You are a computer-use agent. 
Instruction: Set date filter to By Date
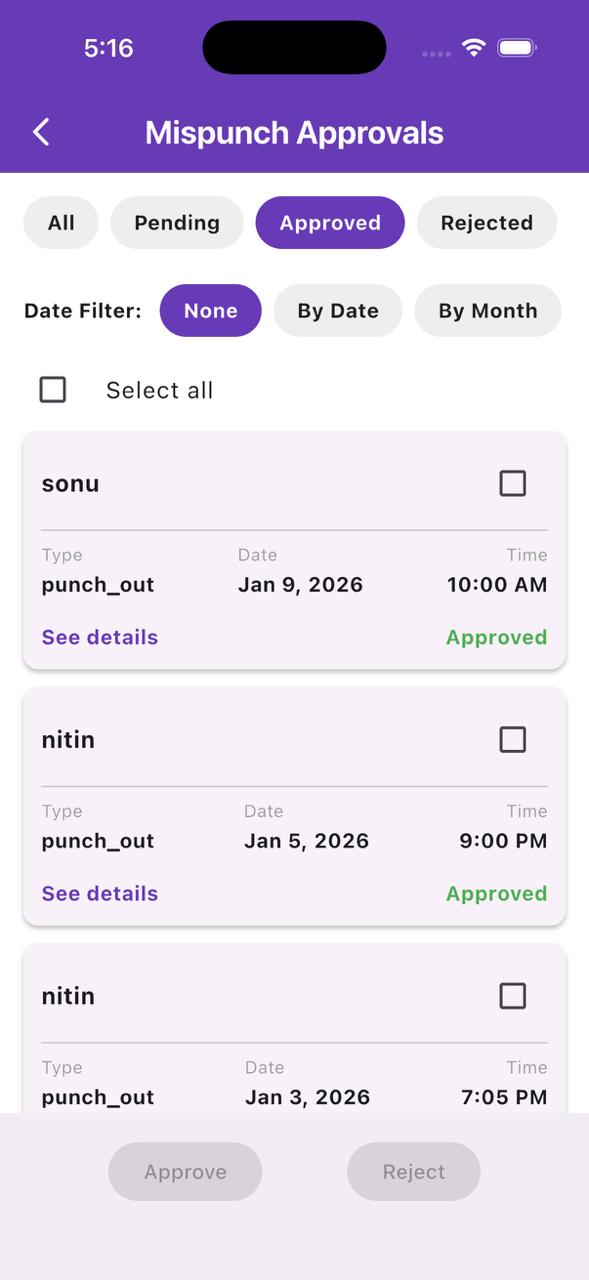click(338, 311)
